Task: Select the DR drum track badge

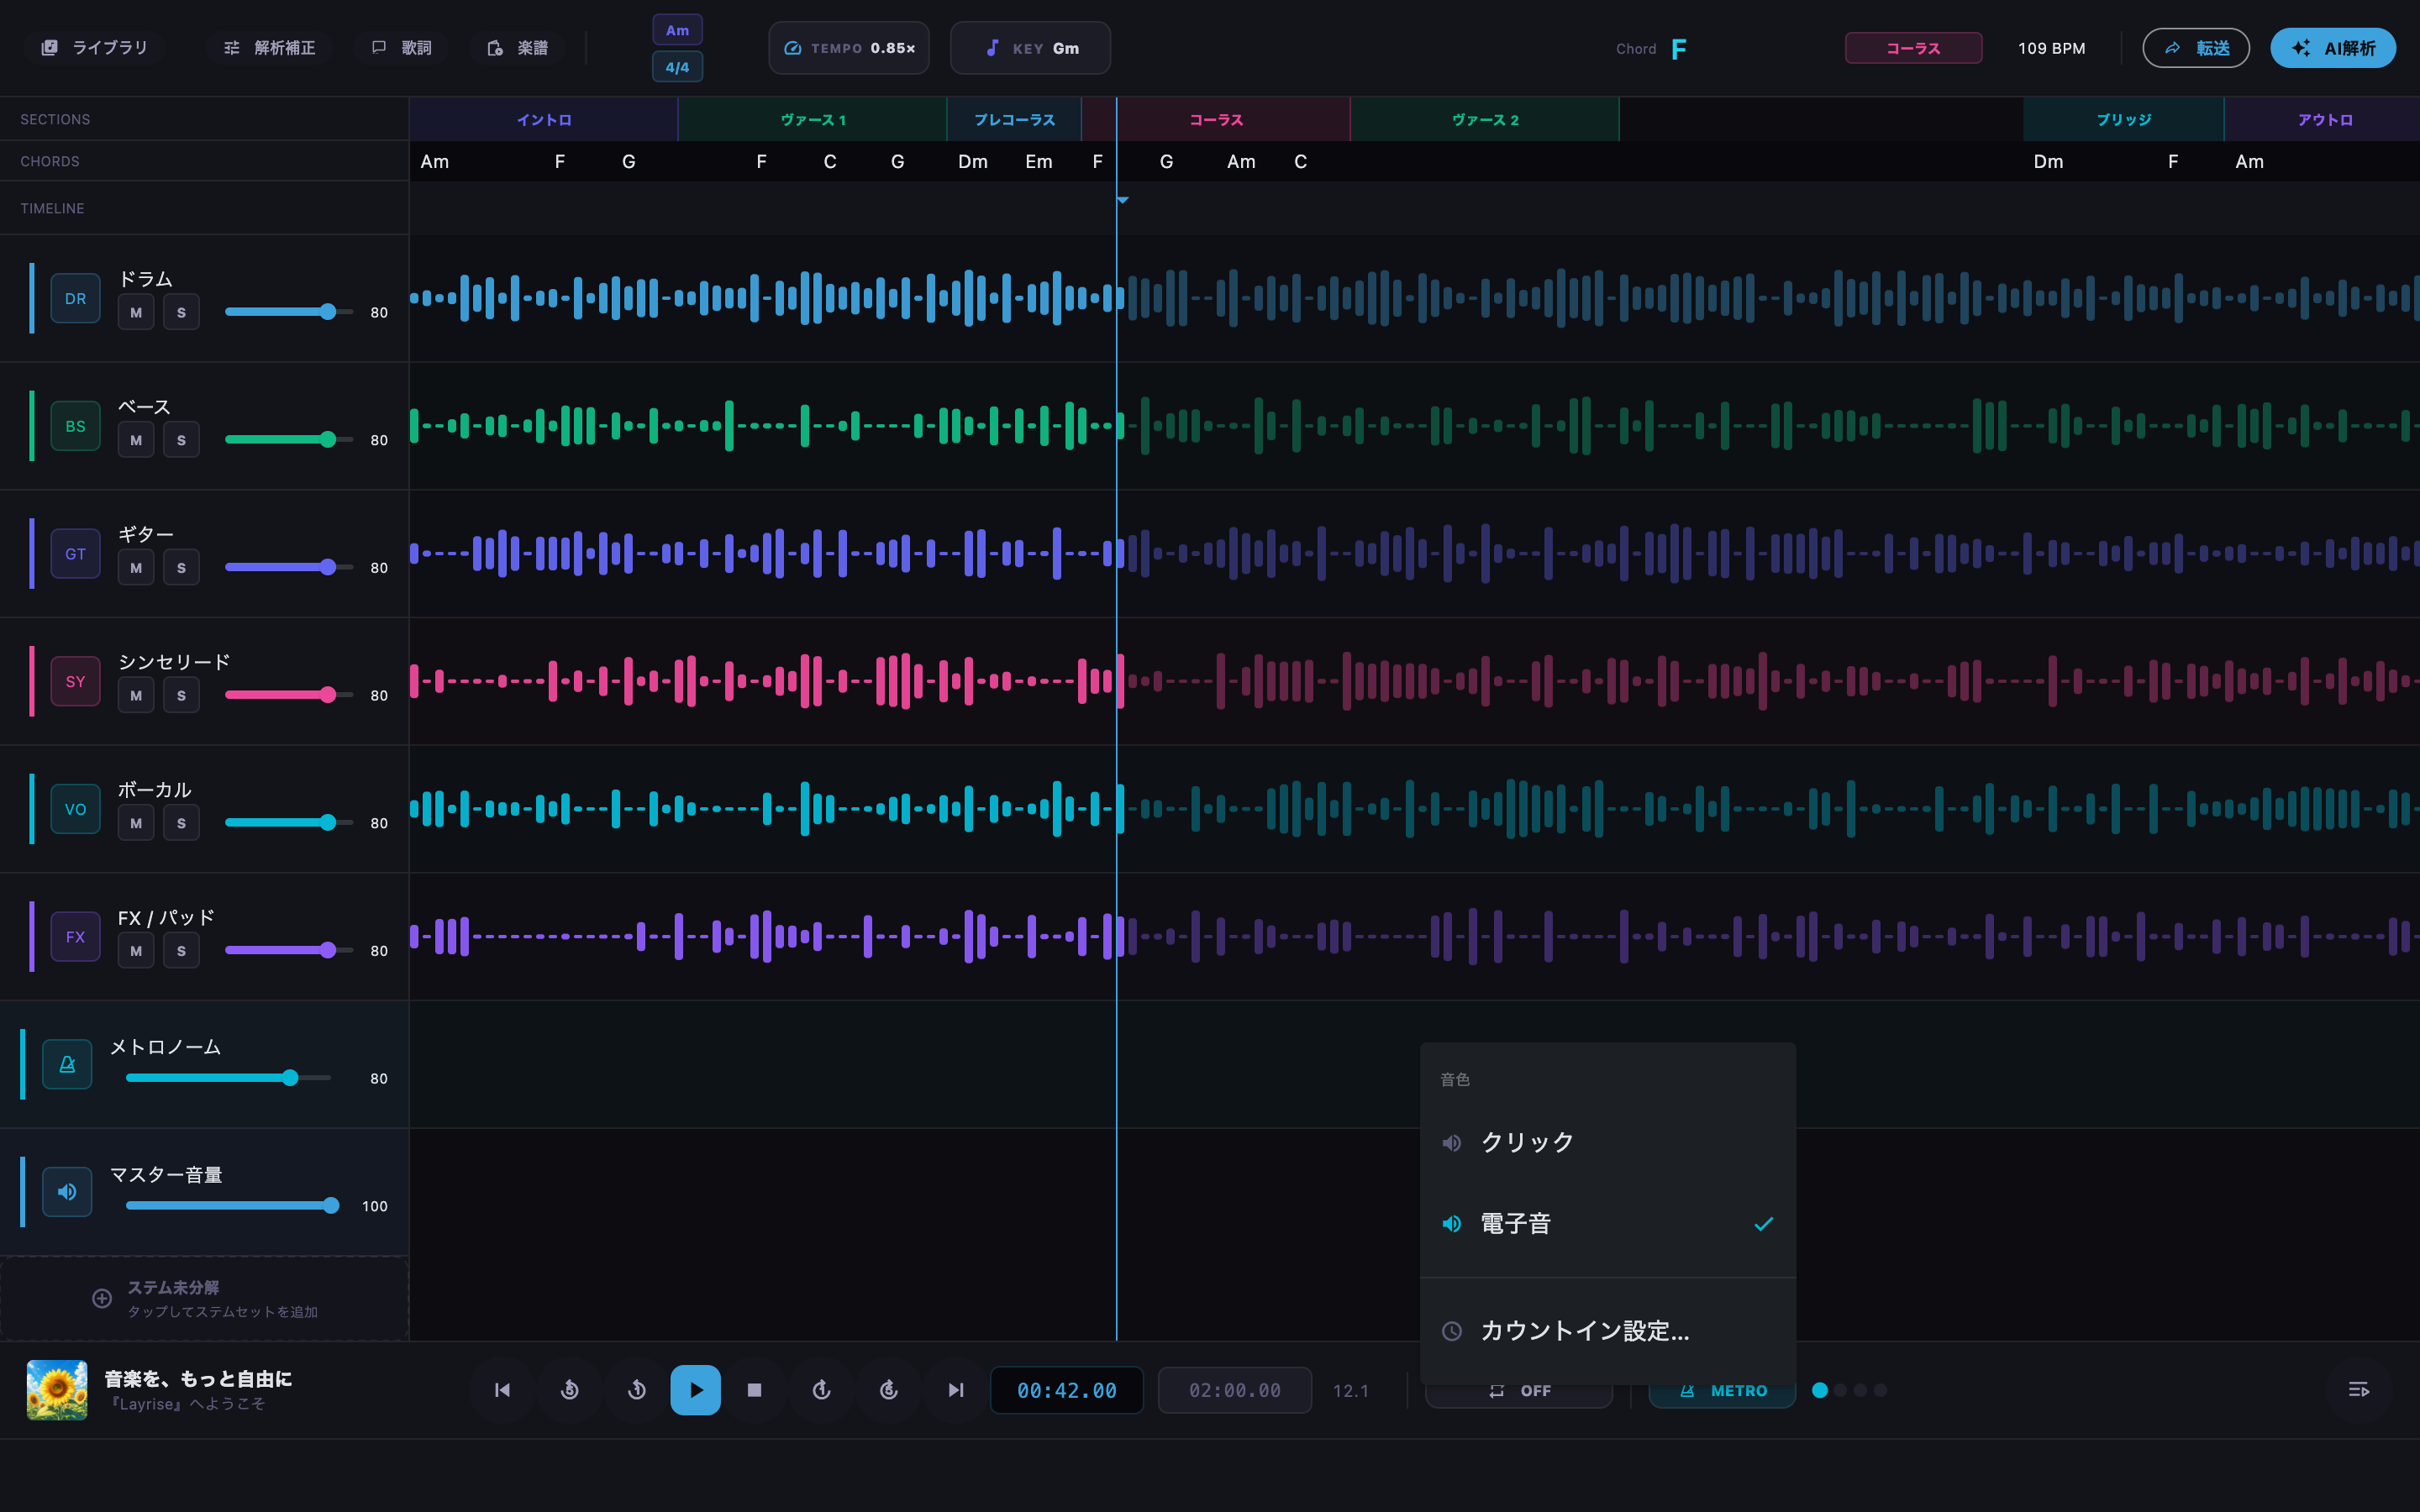Action: 75,298
